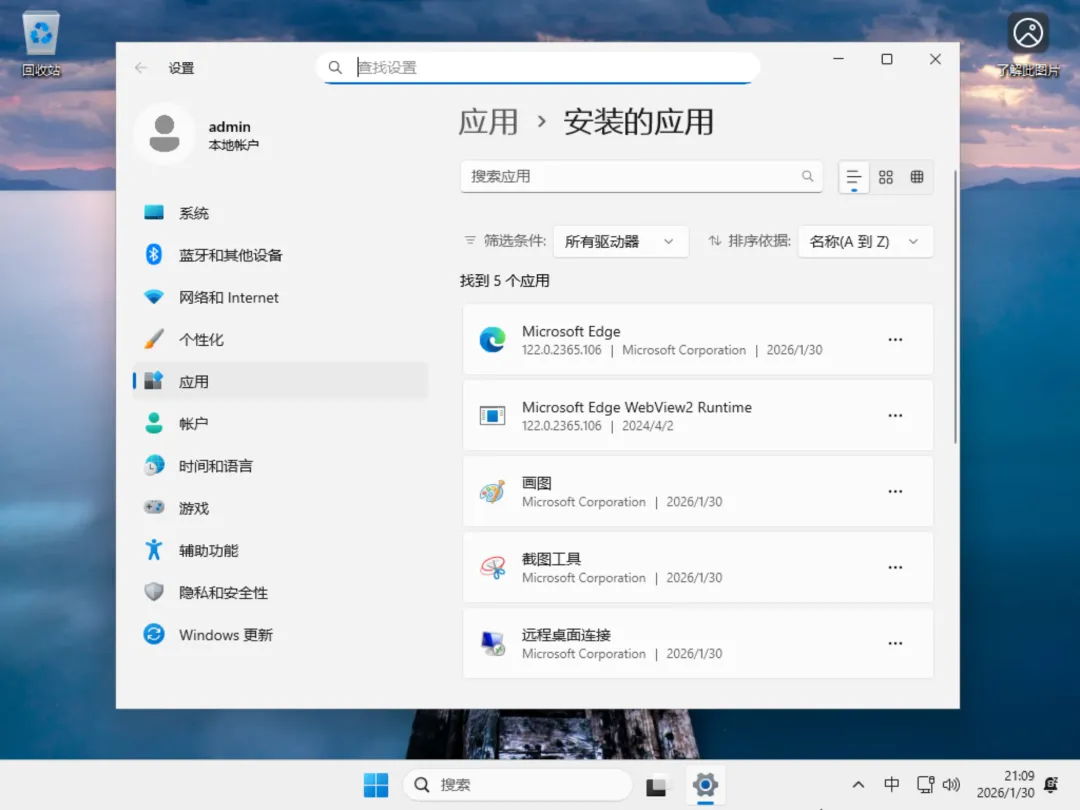Open the Windows Start button

click(376, 785)
